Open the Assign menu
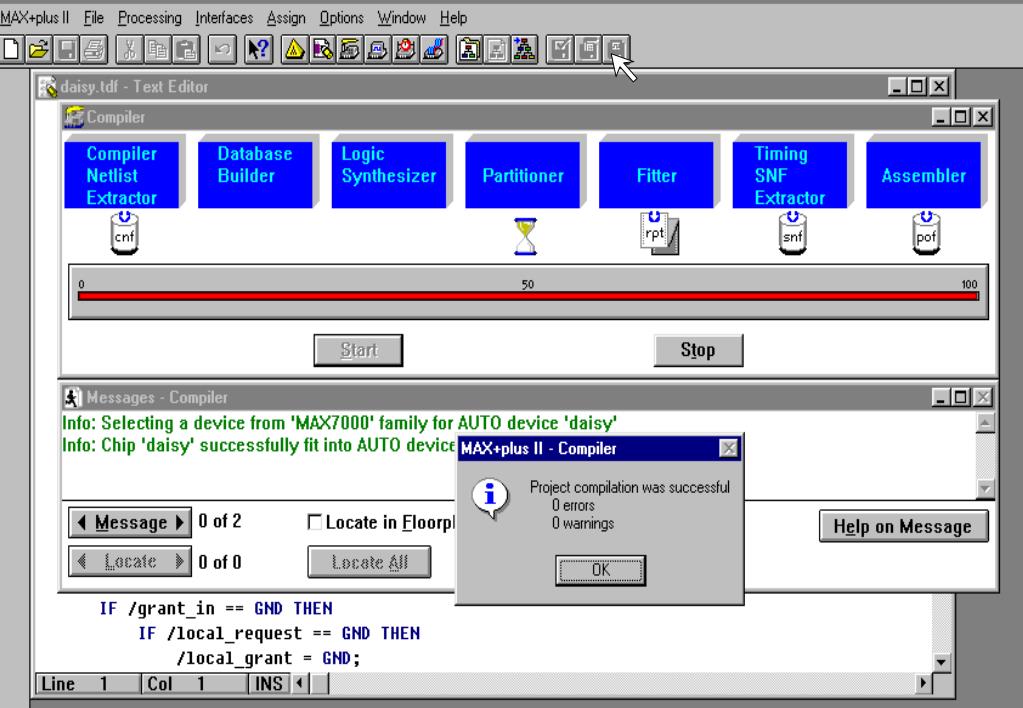 coord(286,18)
